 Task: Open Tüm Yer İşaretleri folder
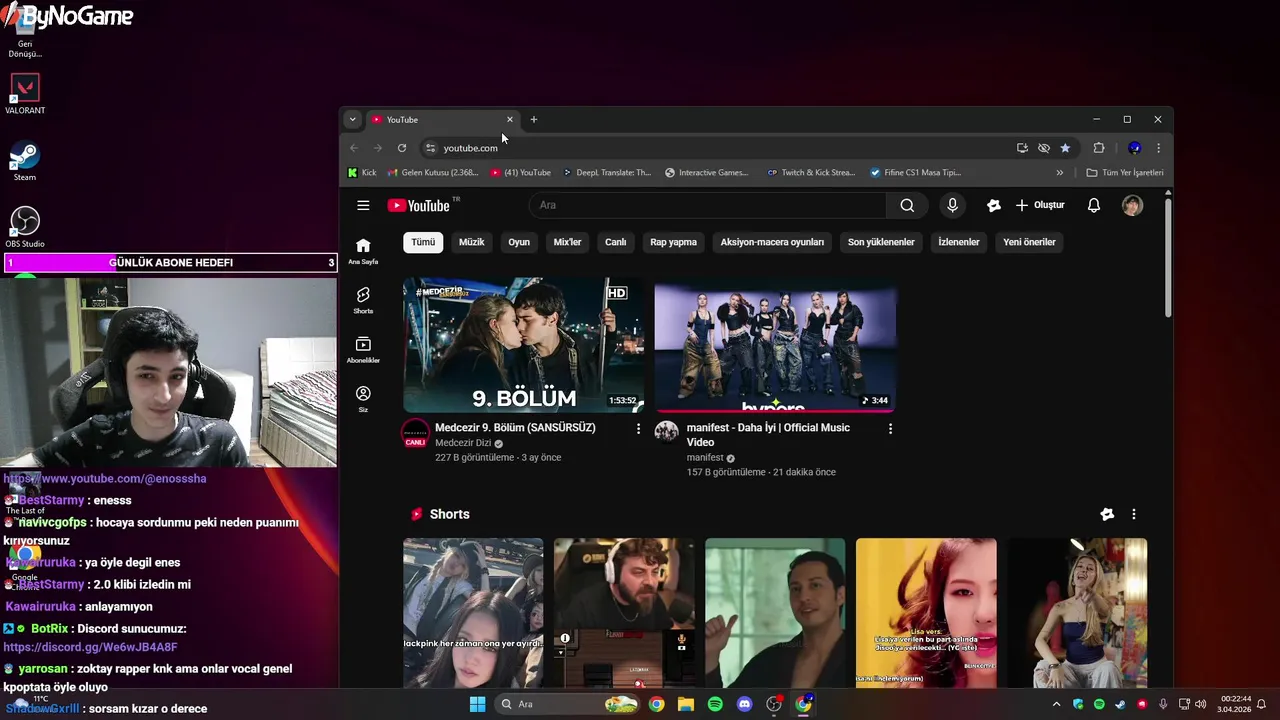[1125, 172]
